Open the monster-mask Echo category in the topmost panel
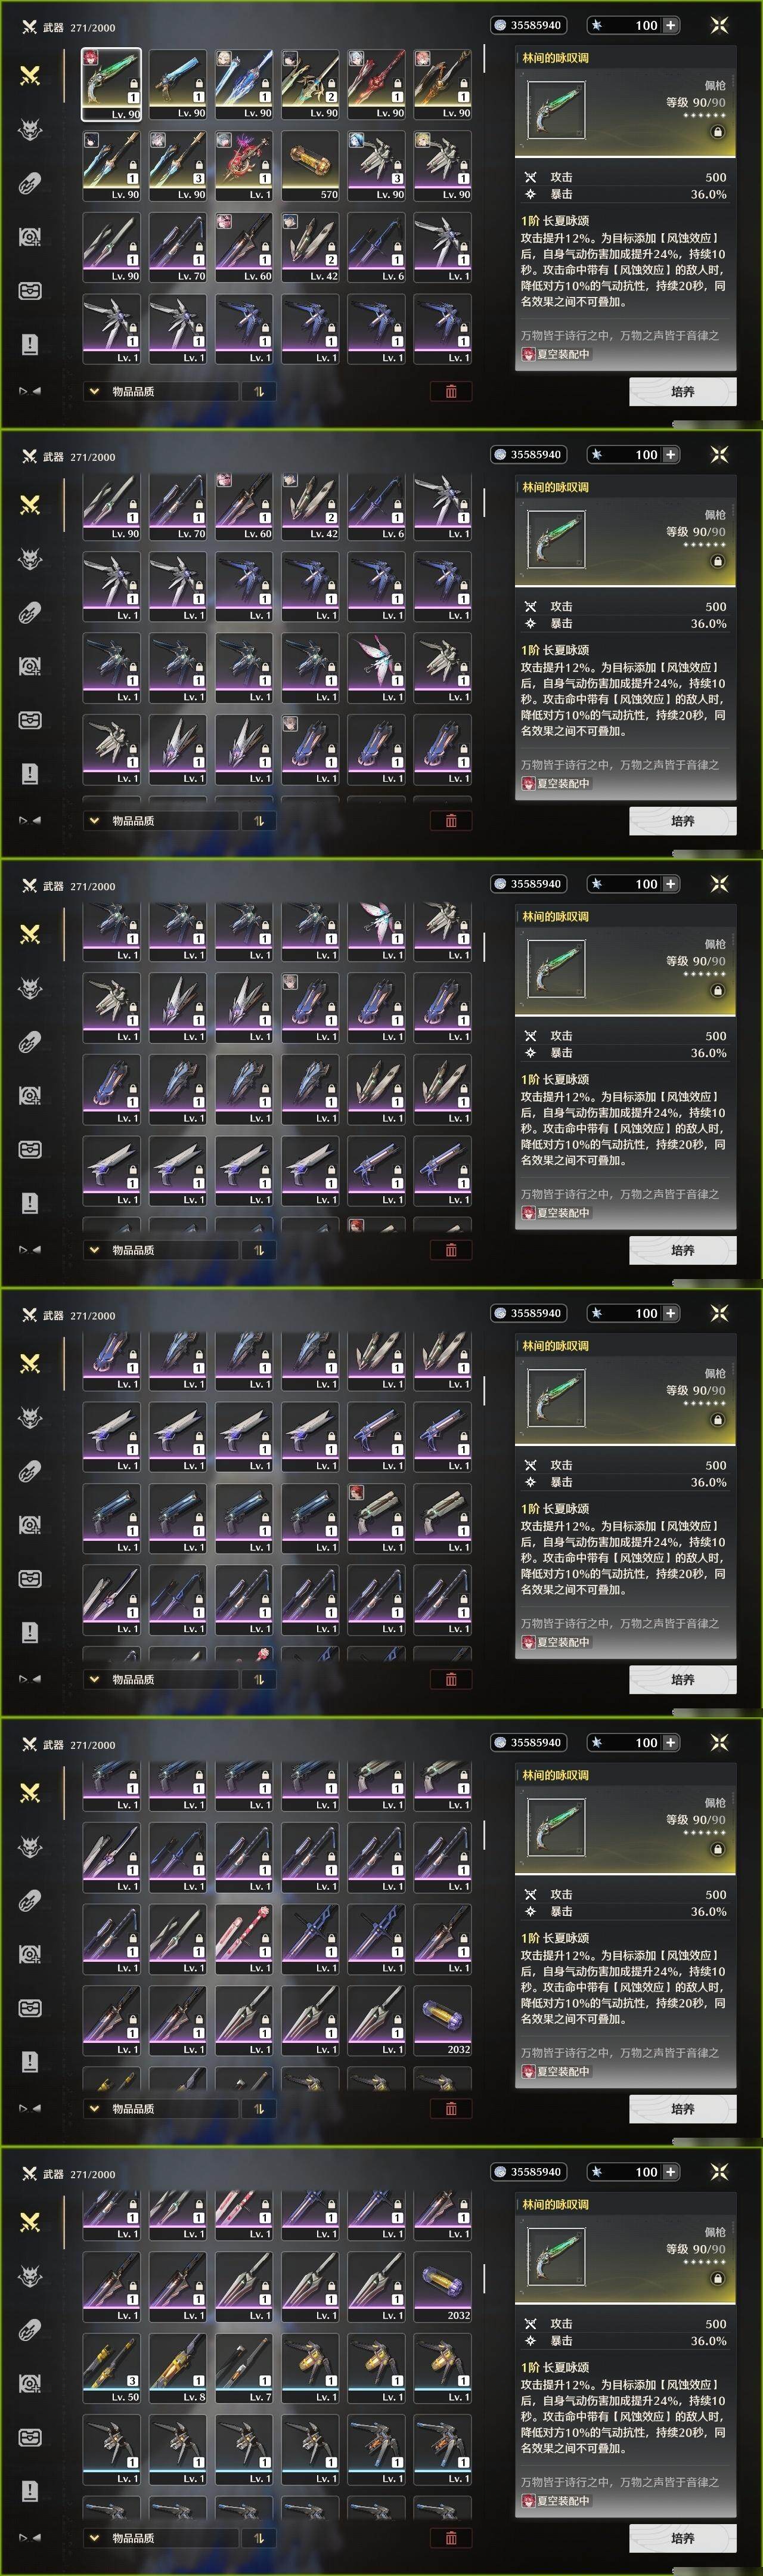This screenshot has width=763, height=2576. [x=30, y=129]
